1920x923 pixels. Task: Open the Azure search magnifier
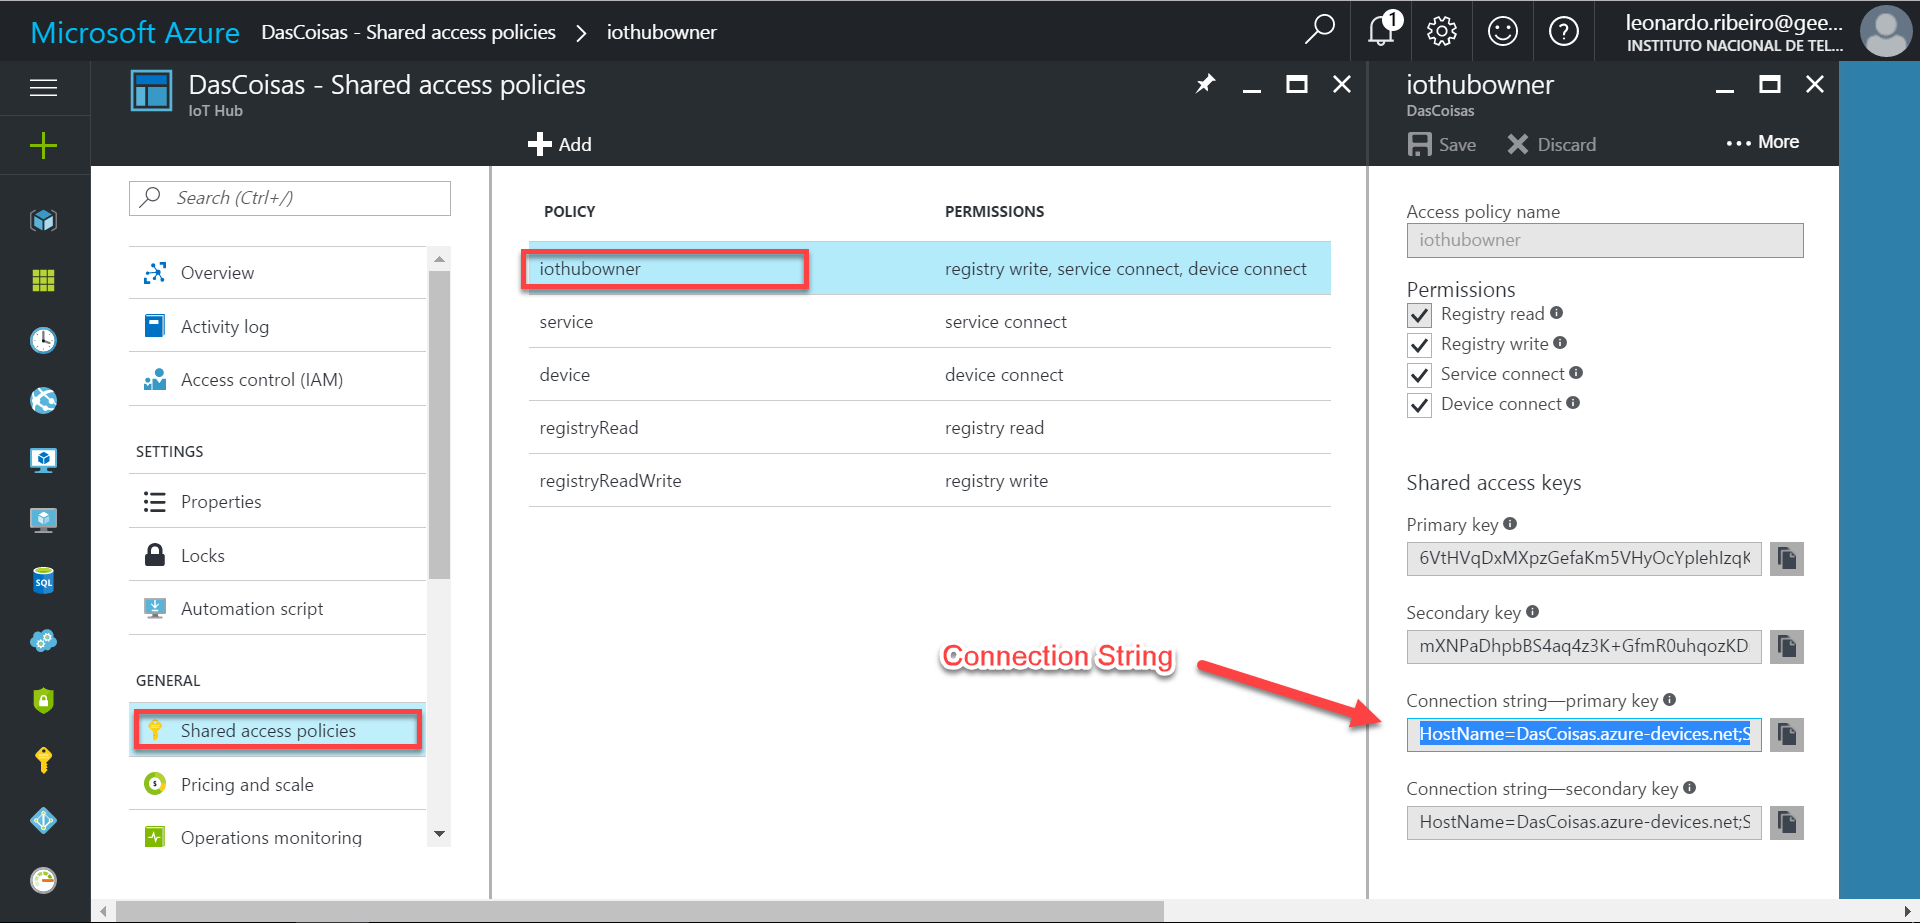1319,31
